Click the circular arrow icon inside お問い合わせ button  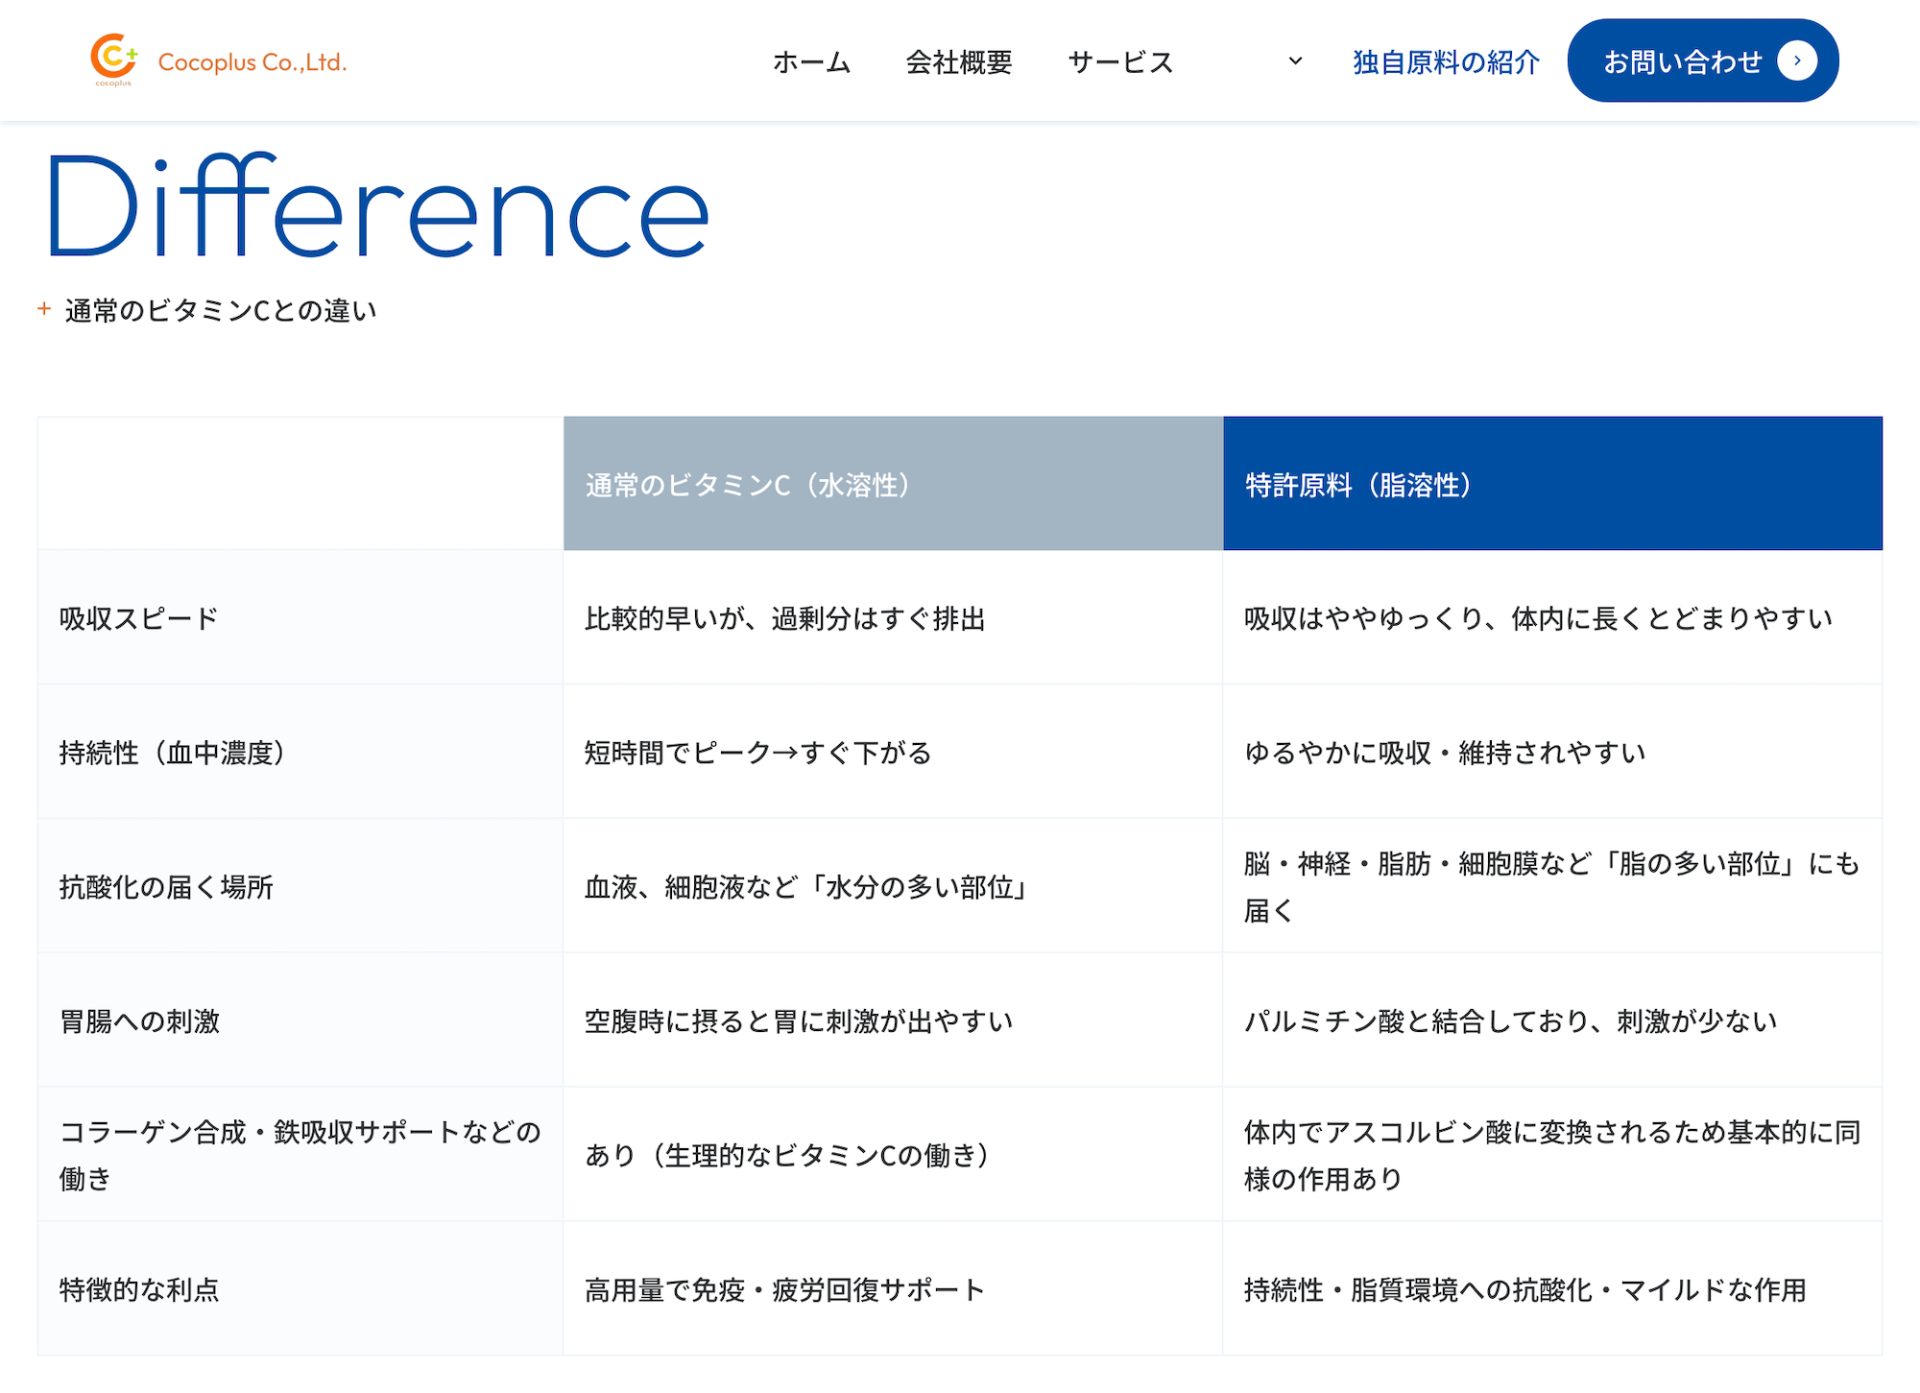pyautogui.click(x=1799, y=60)
